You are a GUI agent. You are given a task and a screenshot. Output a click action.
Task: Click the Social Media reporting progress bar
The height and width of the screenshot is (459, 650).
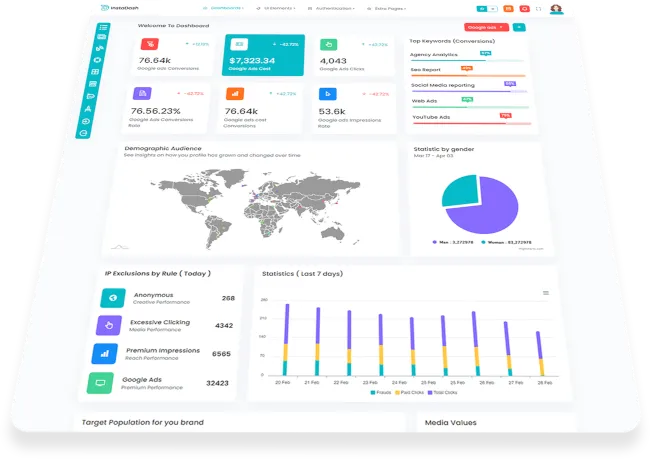click(x=469, y=91)
